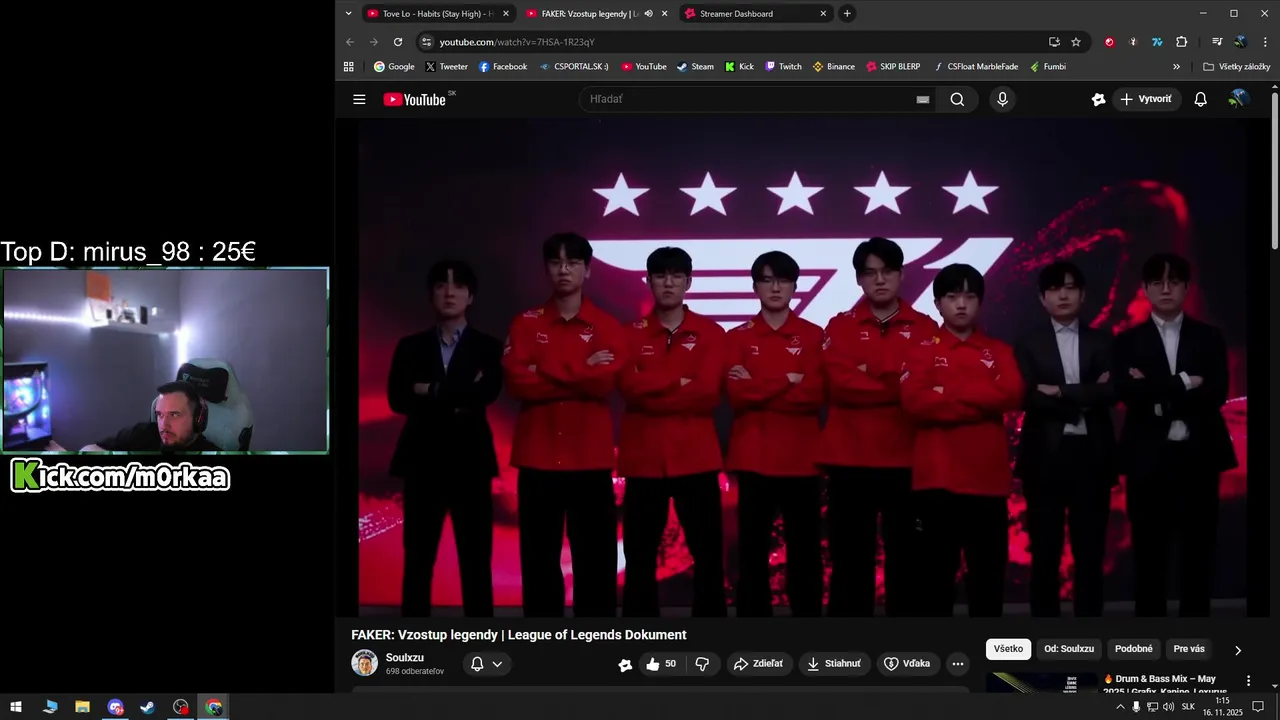Open the Vytvoriť create button
This screenshot has width=1280, height=720.
[x=1146, y=99]
